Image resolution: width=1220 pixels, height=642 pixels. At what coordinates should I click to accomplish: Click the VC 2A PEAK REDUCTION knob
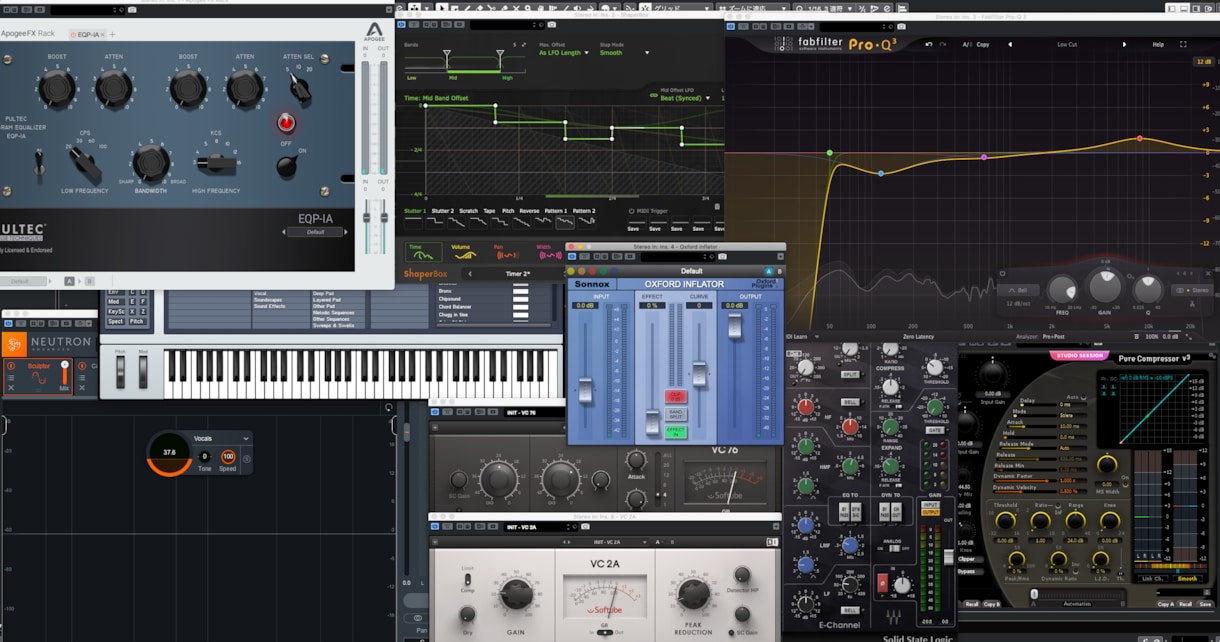(x=693, y=594)
